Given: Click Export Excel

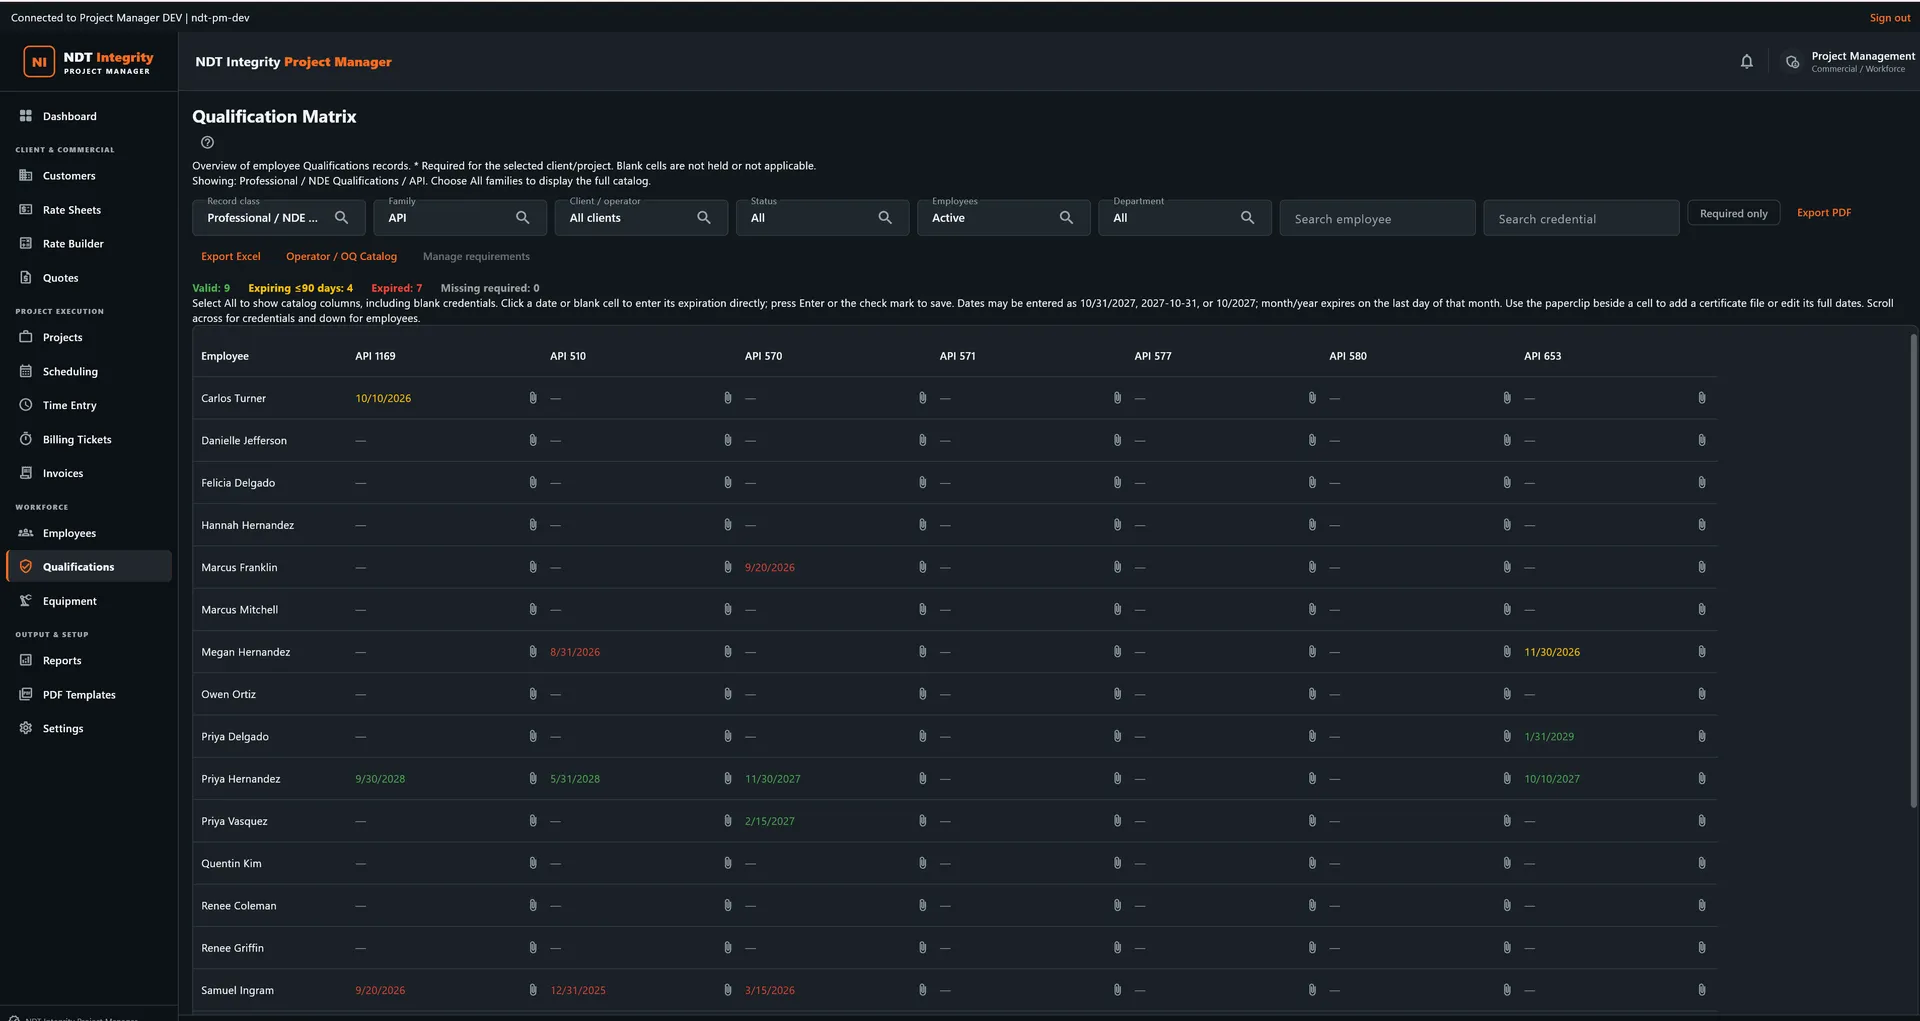Looking at the screenshot, I should click(x=230, y=257).
